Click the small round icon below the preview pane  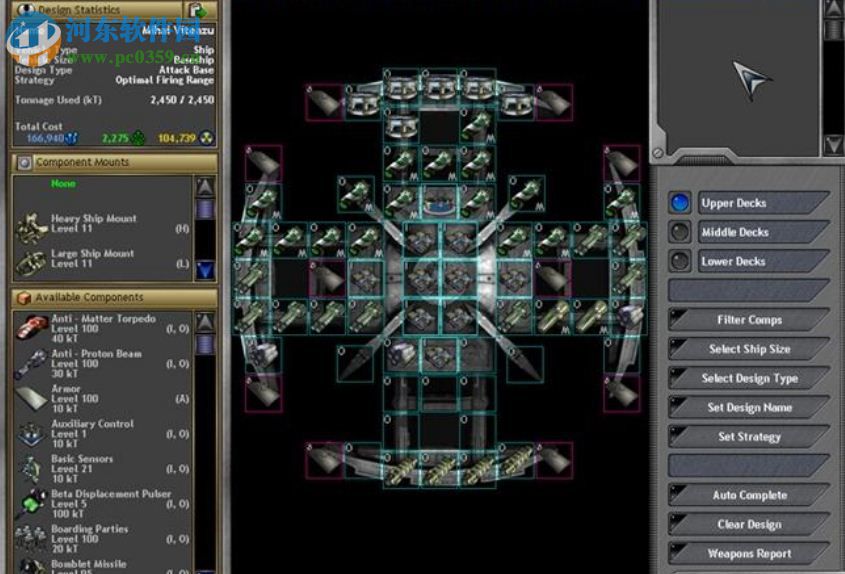click(x=658, y=154)
